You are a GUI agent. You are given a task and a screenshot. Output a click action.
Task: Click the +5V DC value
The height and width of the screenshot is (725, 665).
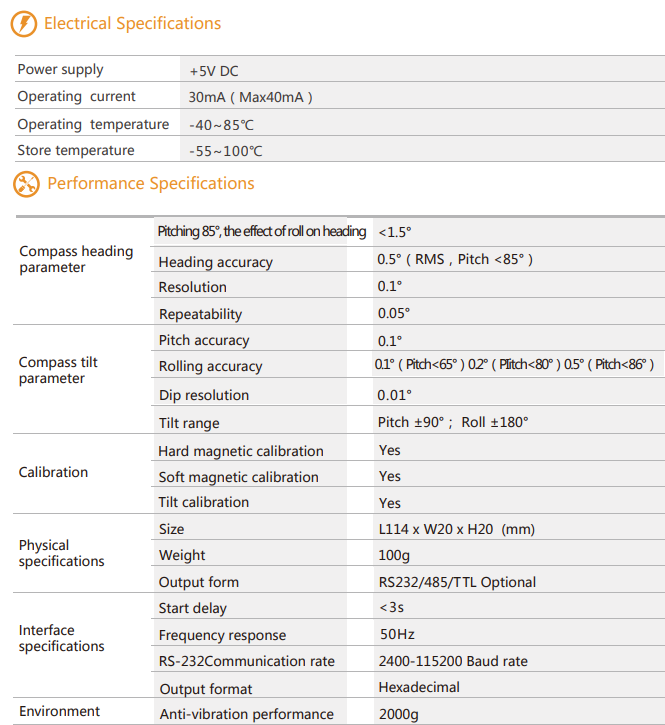(x=214, y=71)
